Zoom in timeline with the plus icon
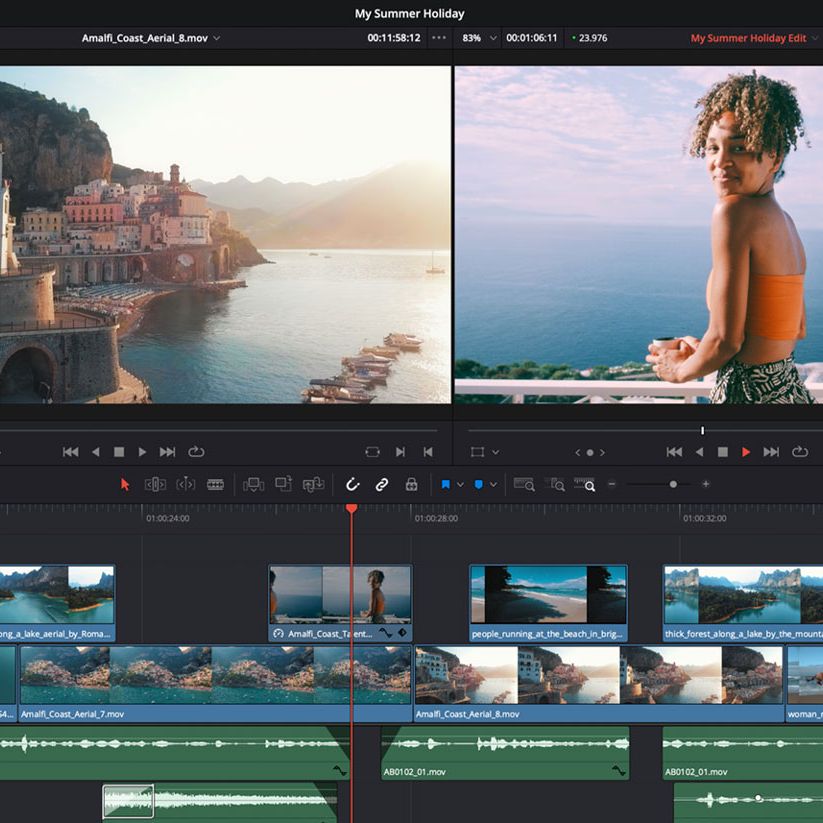 706,484
